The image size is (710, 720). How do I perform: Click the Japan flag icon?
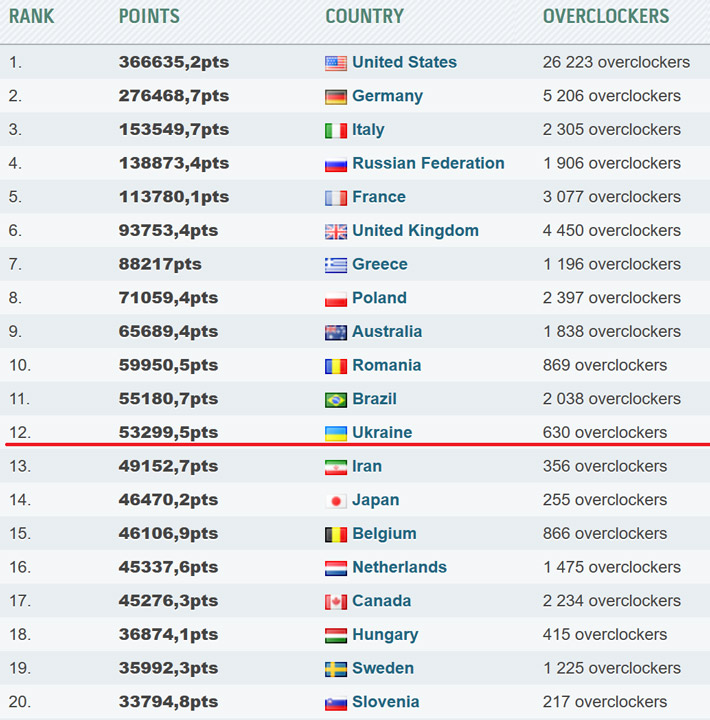336,501
